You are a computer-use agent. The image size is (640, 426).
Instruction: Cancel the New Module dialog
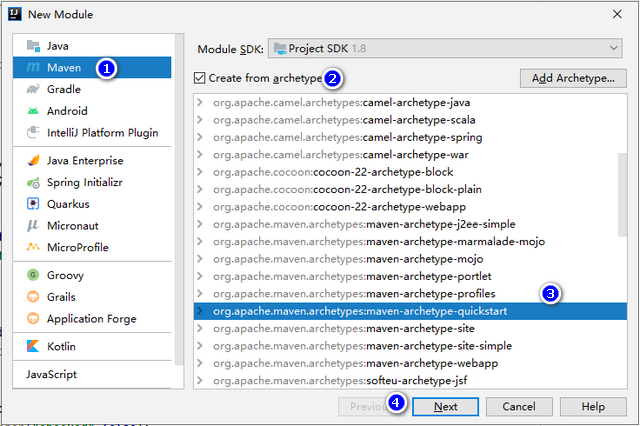point(519,407)
